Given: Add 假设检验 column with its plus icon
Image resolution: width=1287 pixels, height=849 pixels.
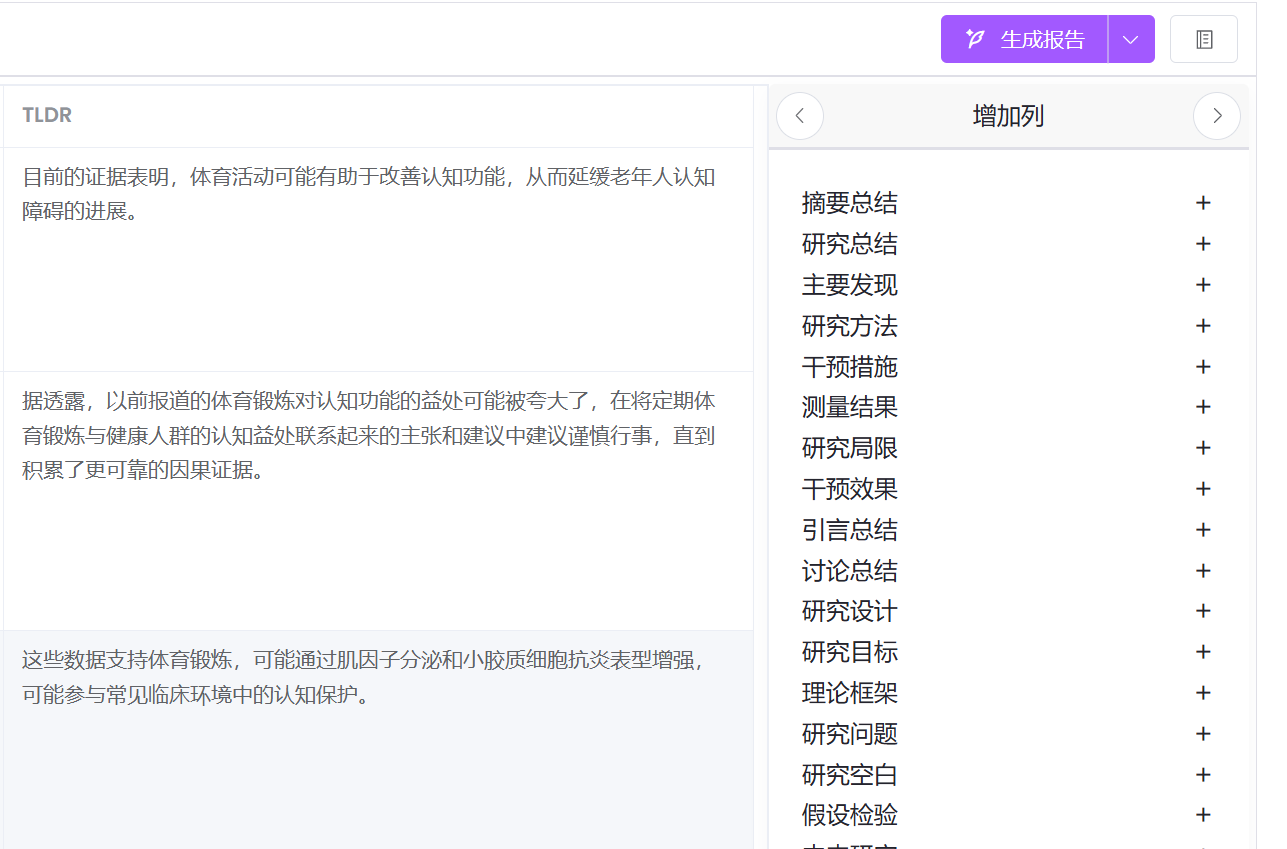Looking at the screenshot, I should click(1203, 815).
